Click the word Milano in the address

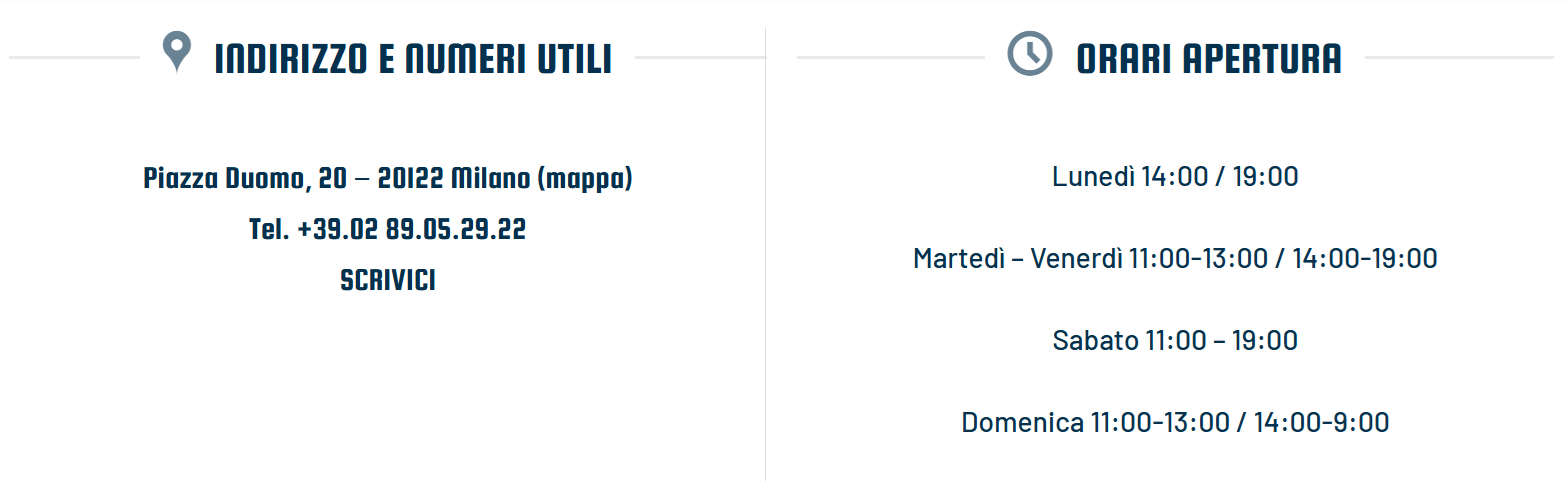[x=491, y=179]
